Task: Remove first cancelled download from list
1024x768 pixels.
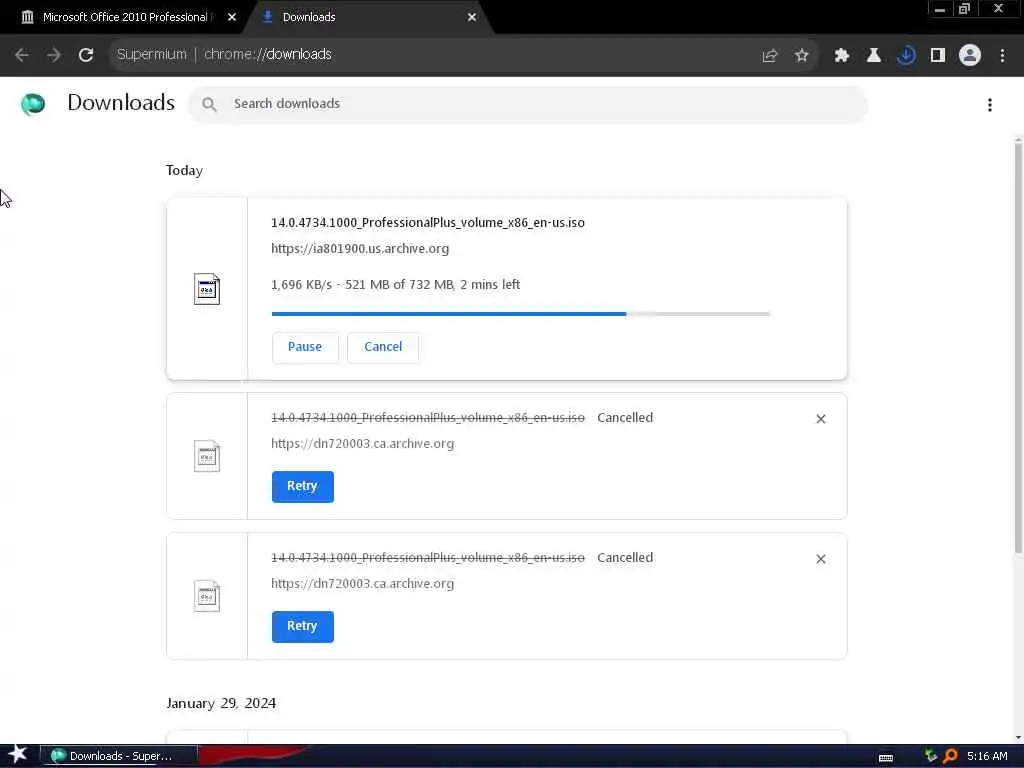Action: tap(821, 419)
